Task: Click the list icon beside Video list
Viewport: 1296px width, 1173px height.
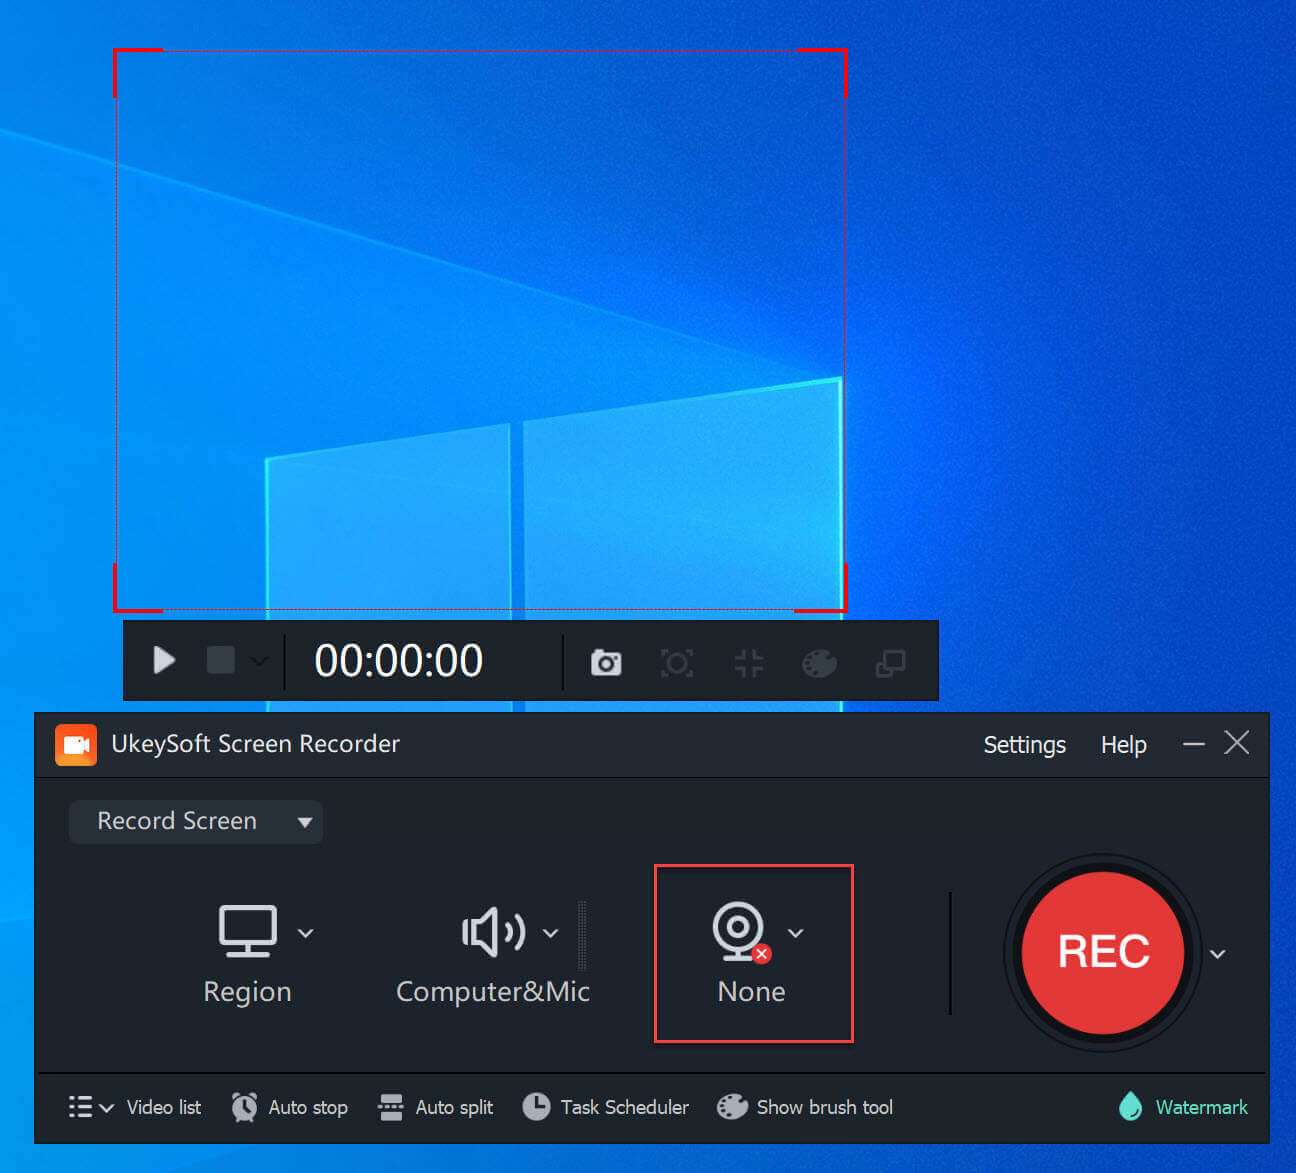Action: point(80,1107)
